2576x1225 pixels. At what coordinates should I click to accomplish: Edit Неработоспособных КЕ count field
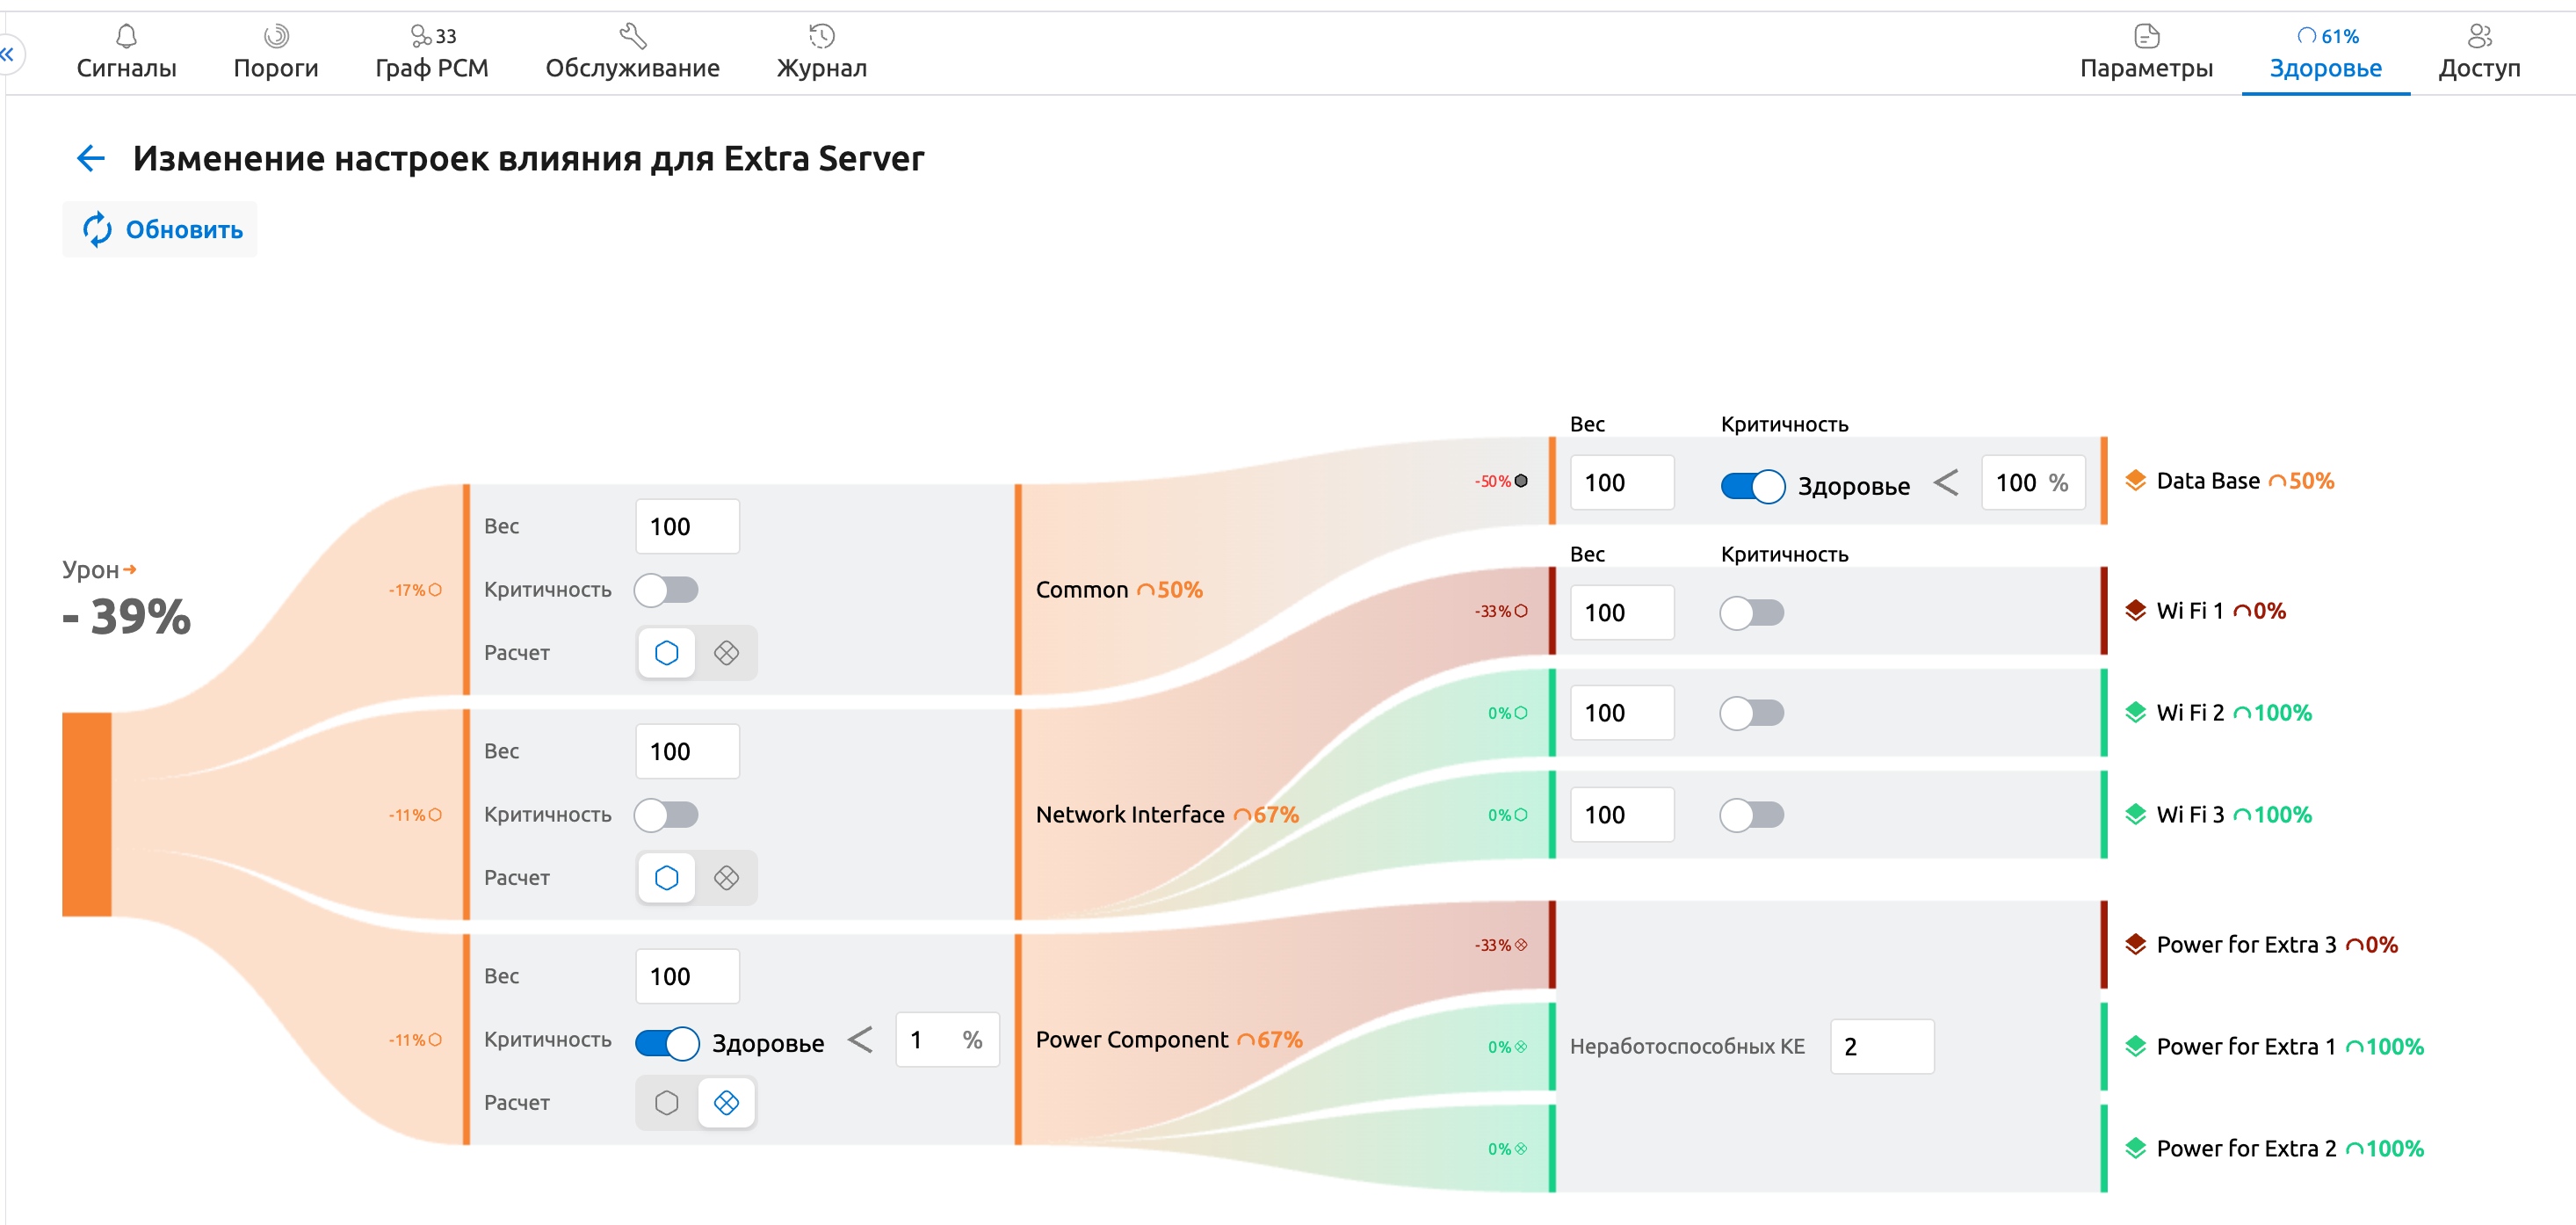tap(1882, 1047)
